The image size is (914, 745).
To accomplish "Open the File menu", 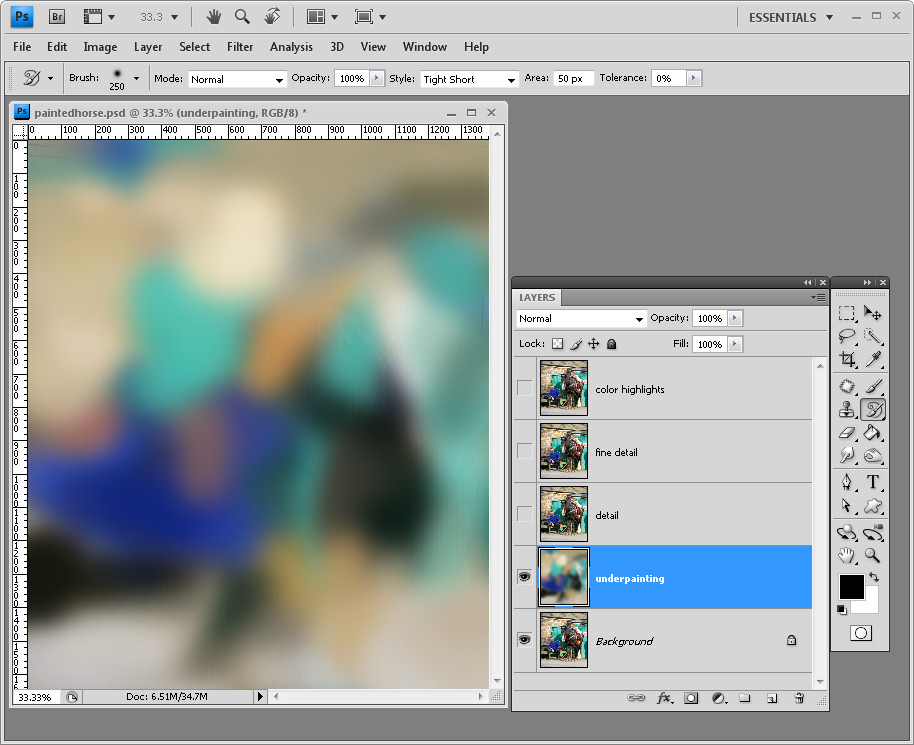I will pyautogui.click(x=22, y=47).
